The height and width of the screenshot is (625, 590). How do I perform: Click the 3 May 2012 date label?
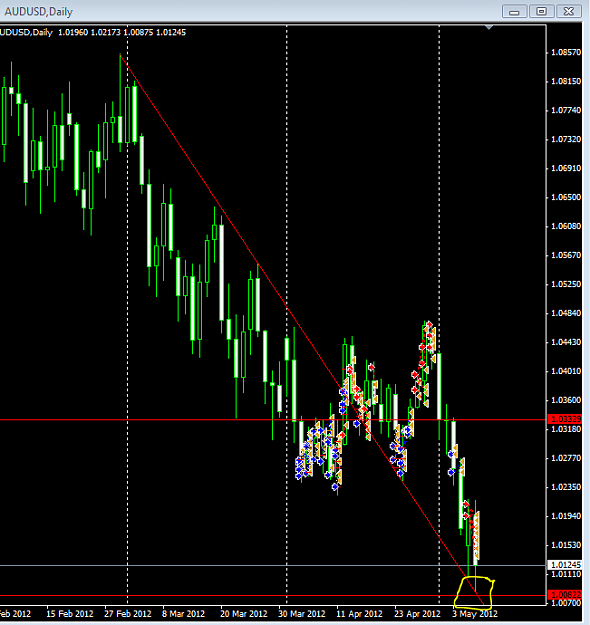click(x=474, y=613)
